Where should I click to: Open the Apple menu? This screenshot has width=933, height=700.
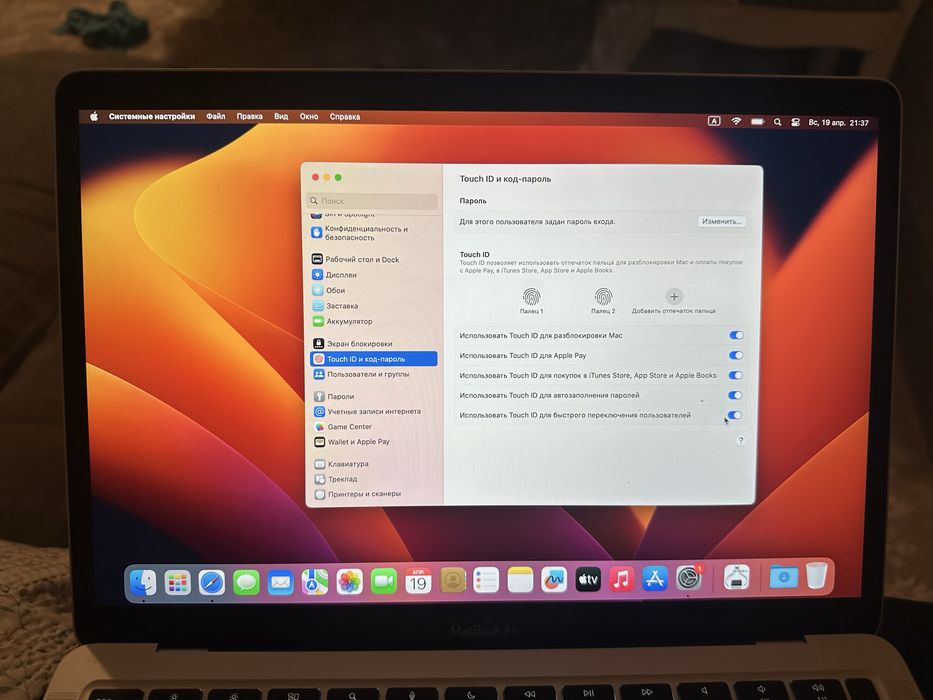point(94,117)
